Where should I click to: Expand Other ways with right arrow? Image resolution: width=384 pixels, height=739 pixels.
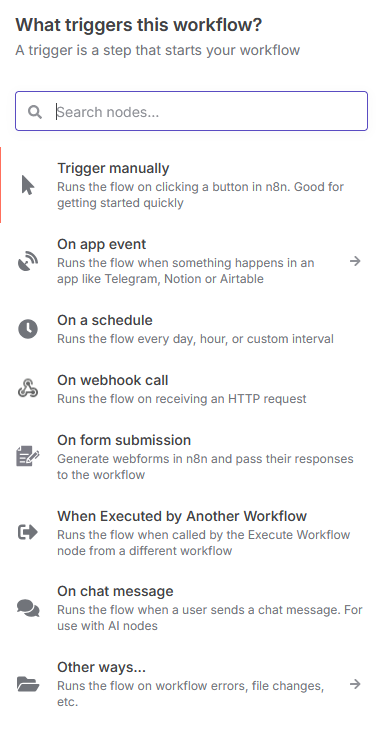click(355, 684)
